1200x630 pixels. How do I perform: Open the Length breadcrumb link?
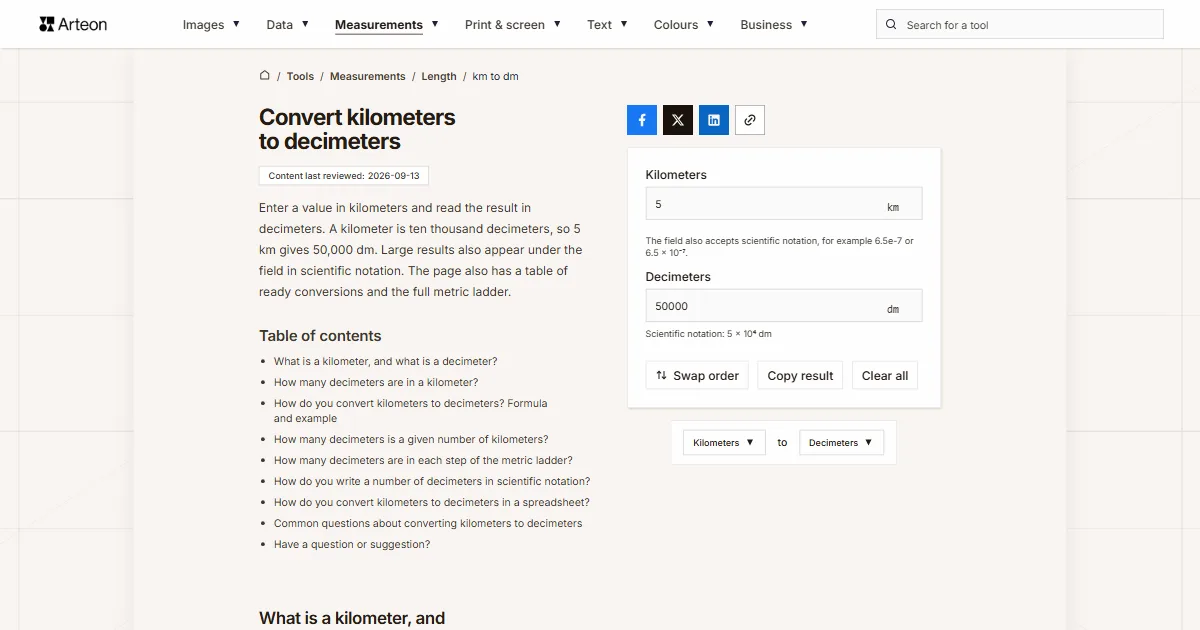click(439, 76)
